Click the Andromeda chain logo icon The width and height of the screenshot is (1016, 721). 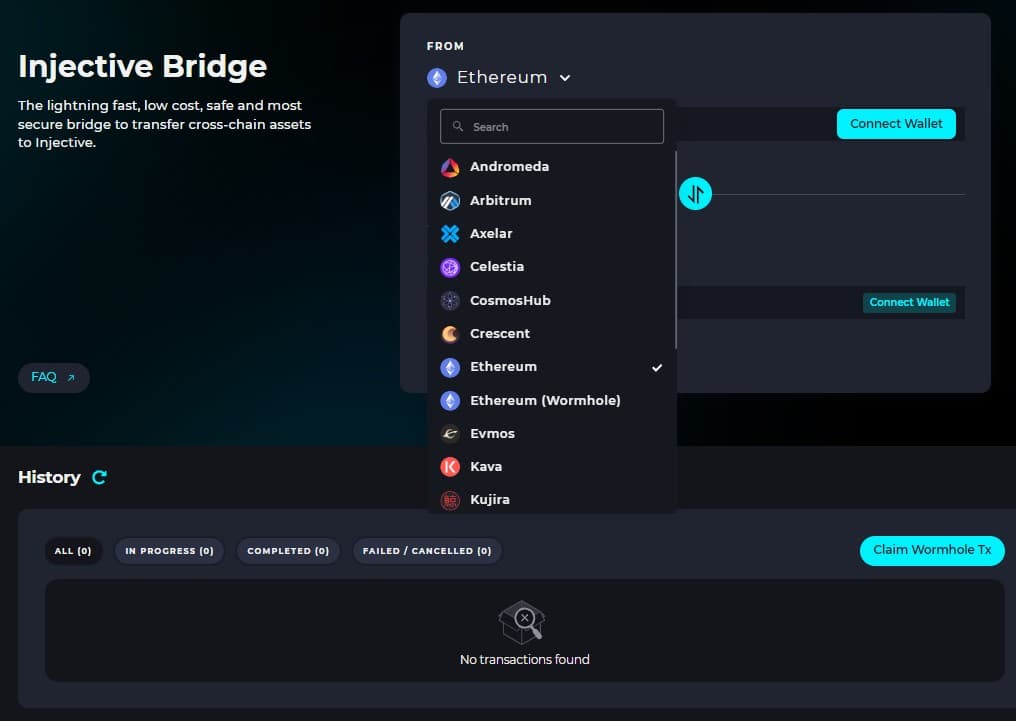(450, 167)
